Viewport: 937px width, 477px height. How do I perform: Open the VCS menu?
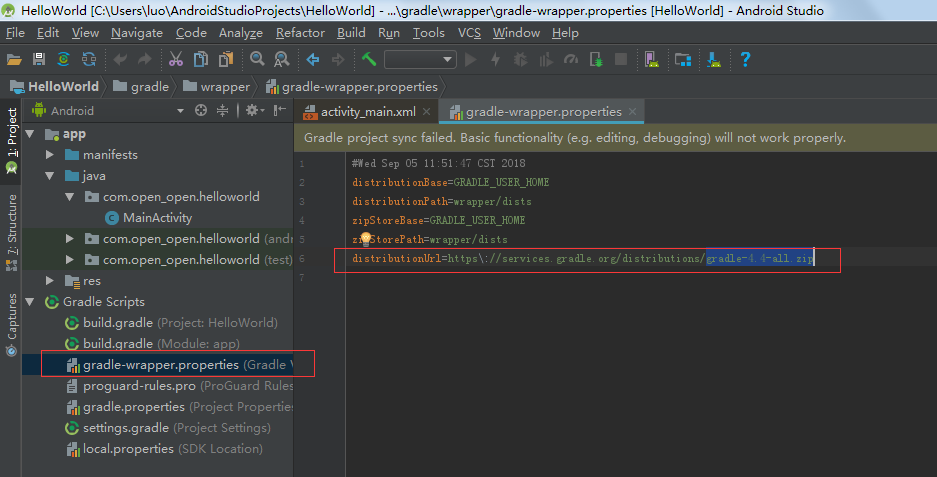click(x=469, y=33)
